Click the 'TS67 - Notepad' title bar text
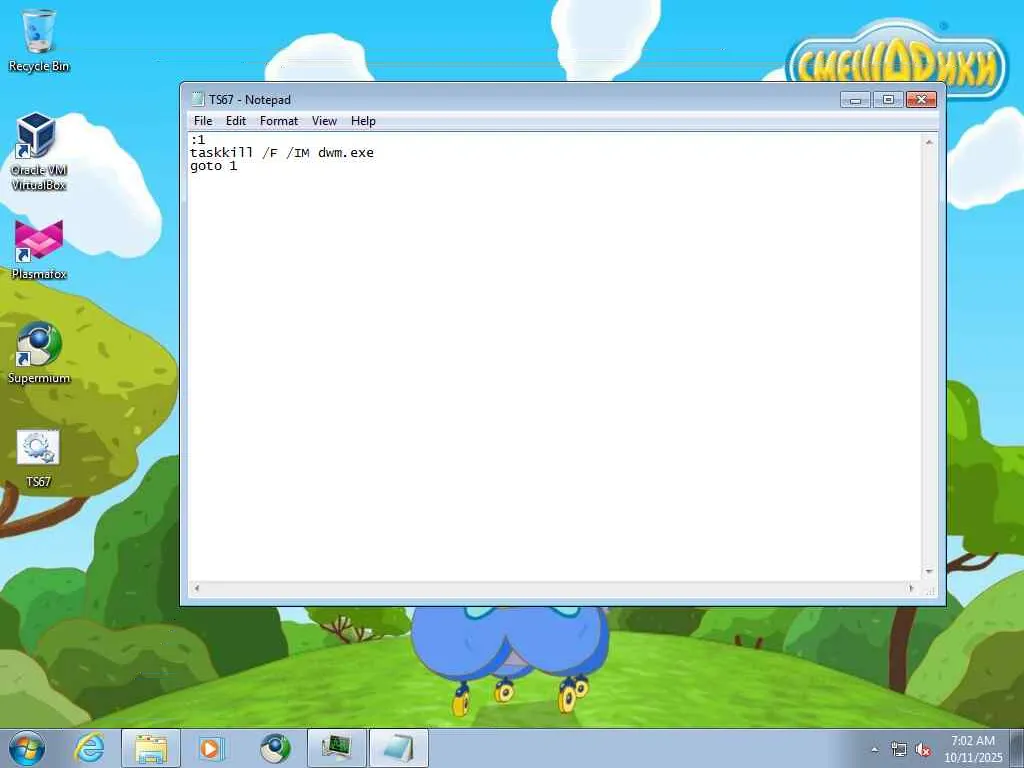Image resolution: width=1024 pixels, height=768 pixels. click(249, 100)
